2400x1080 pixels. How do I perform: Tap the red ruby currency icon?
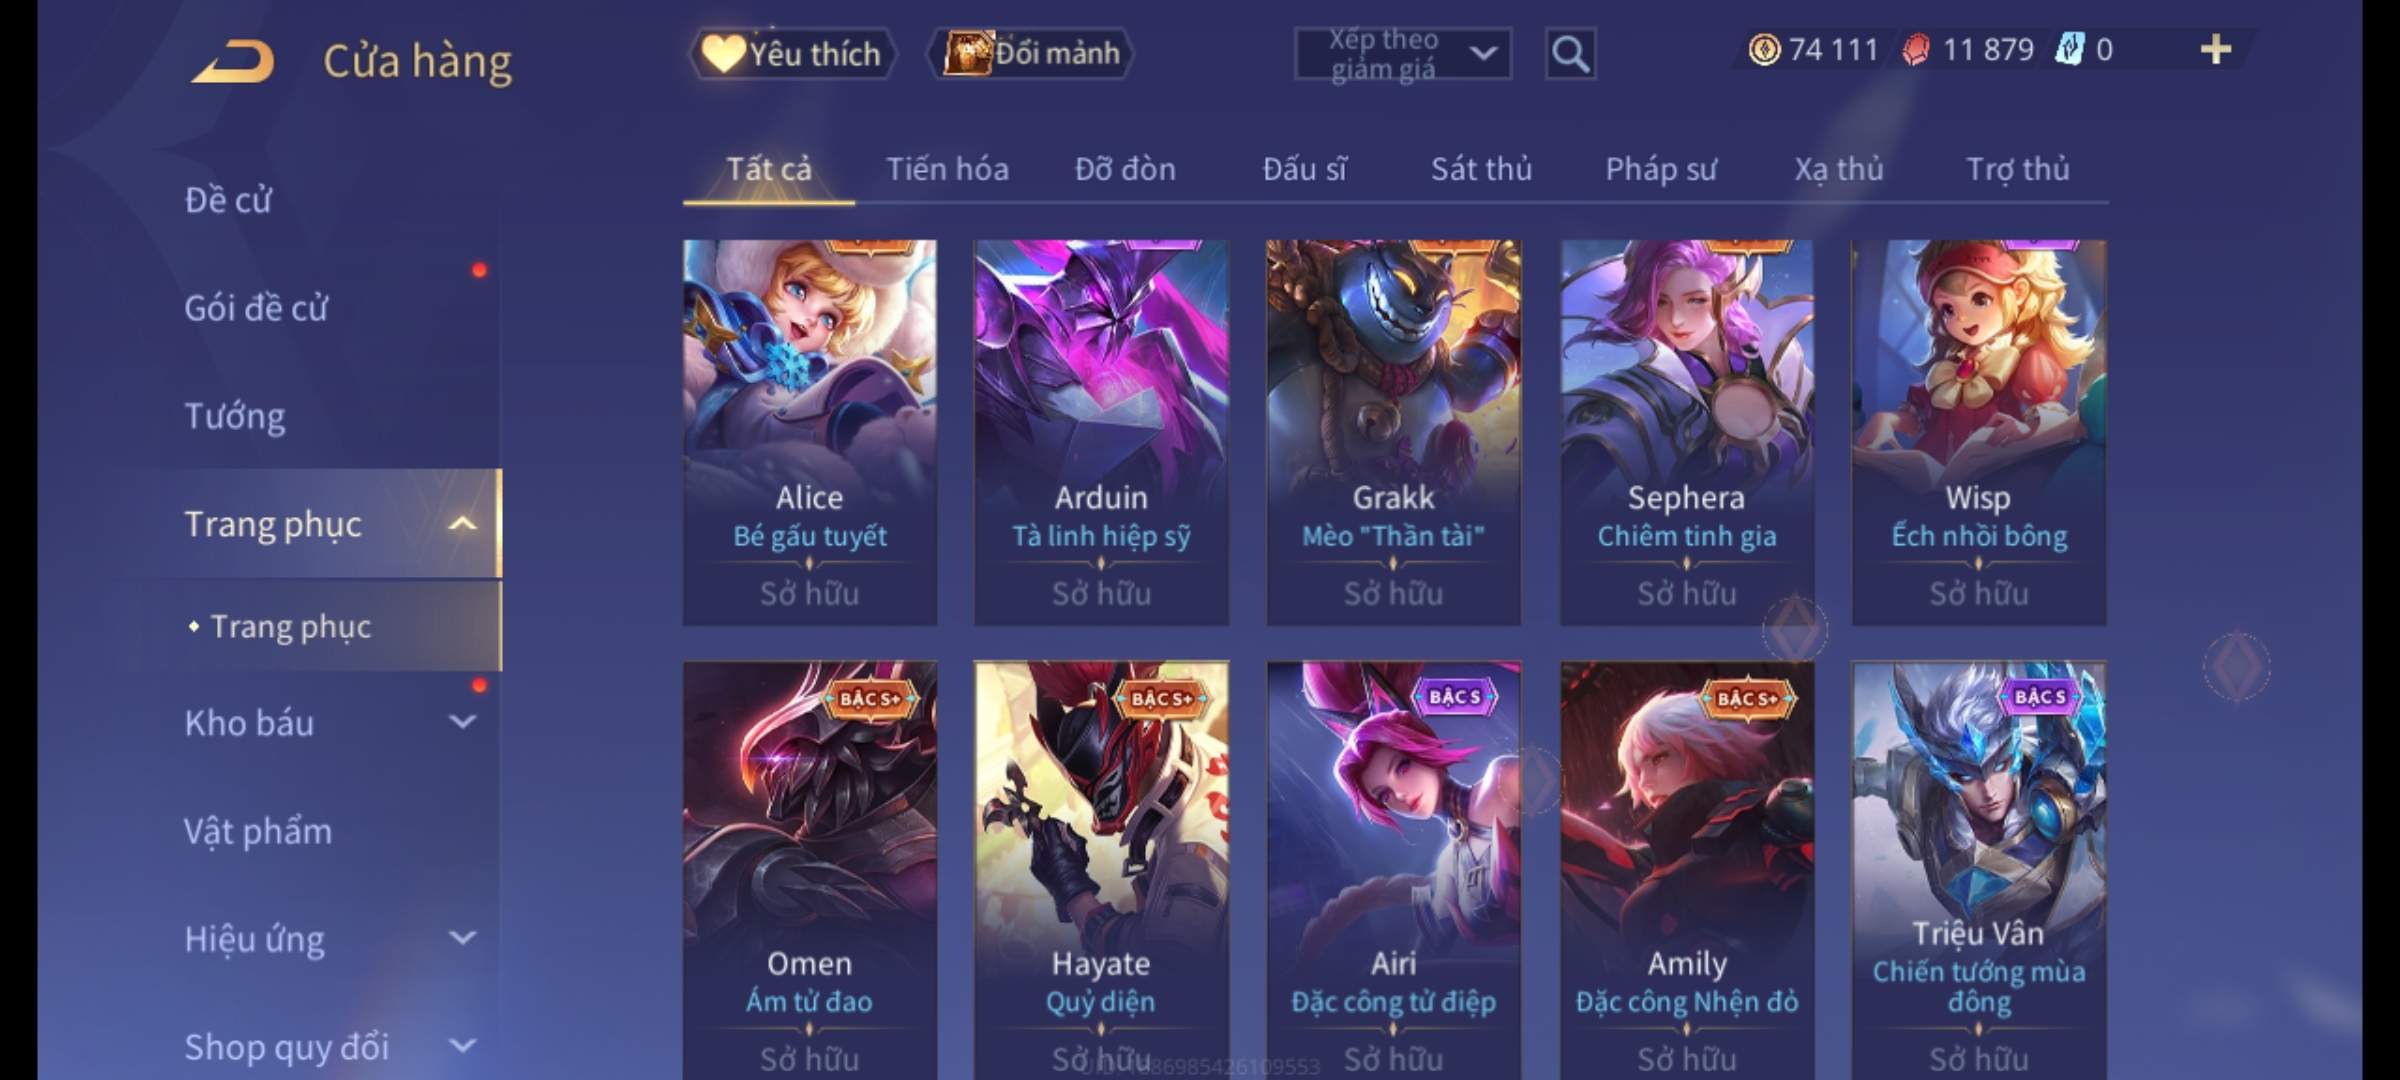(x=1916, y=50)
